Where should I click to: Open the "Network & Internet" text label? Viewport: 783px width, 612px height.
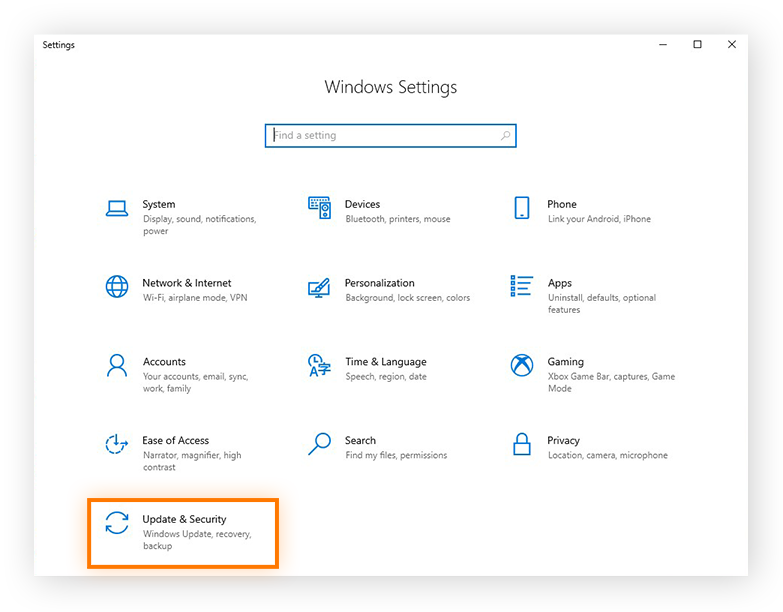pos(186,283)
